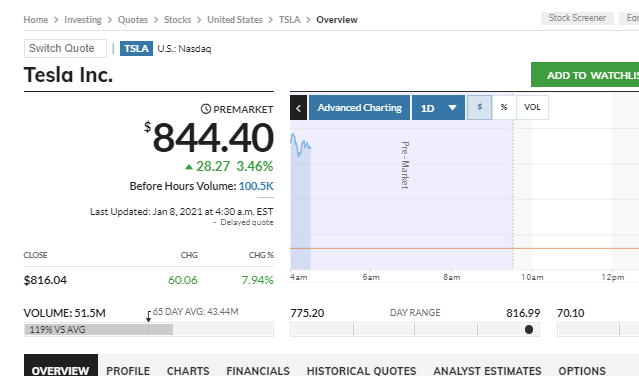
Task: Switch to the Financials tab
Action: pyautogui.click(x=258, y=371)
